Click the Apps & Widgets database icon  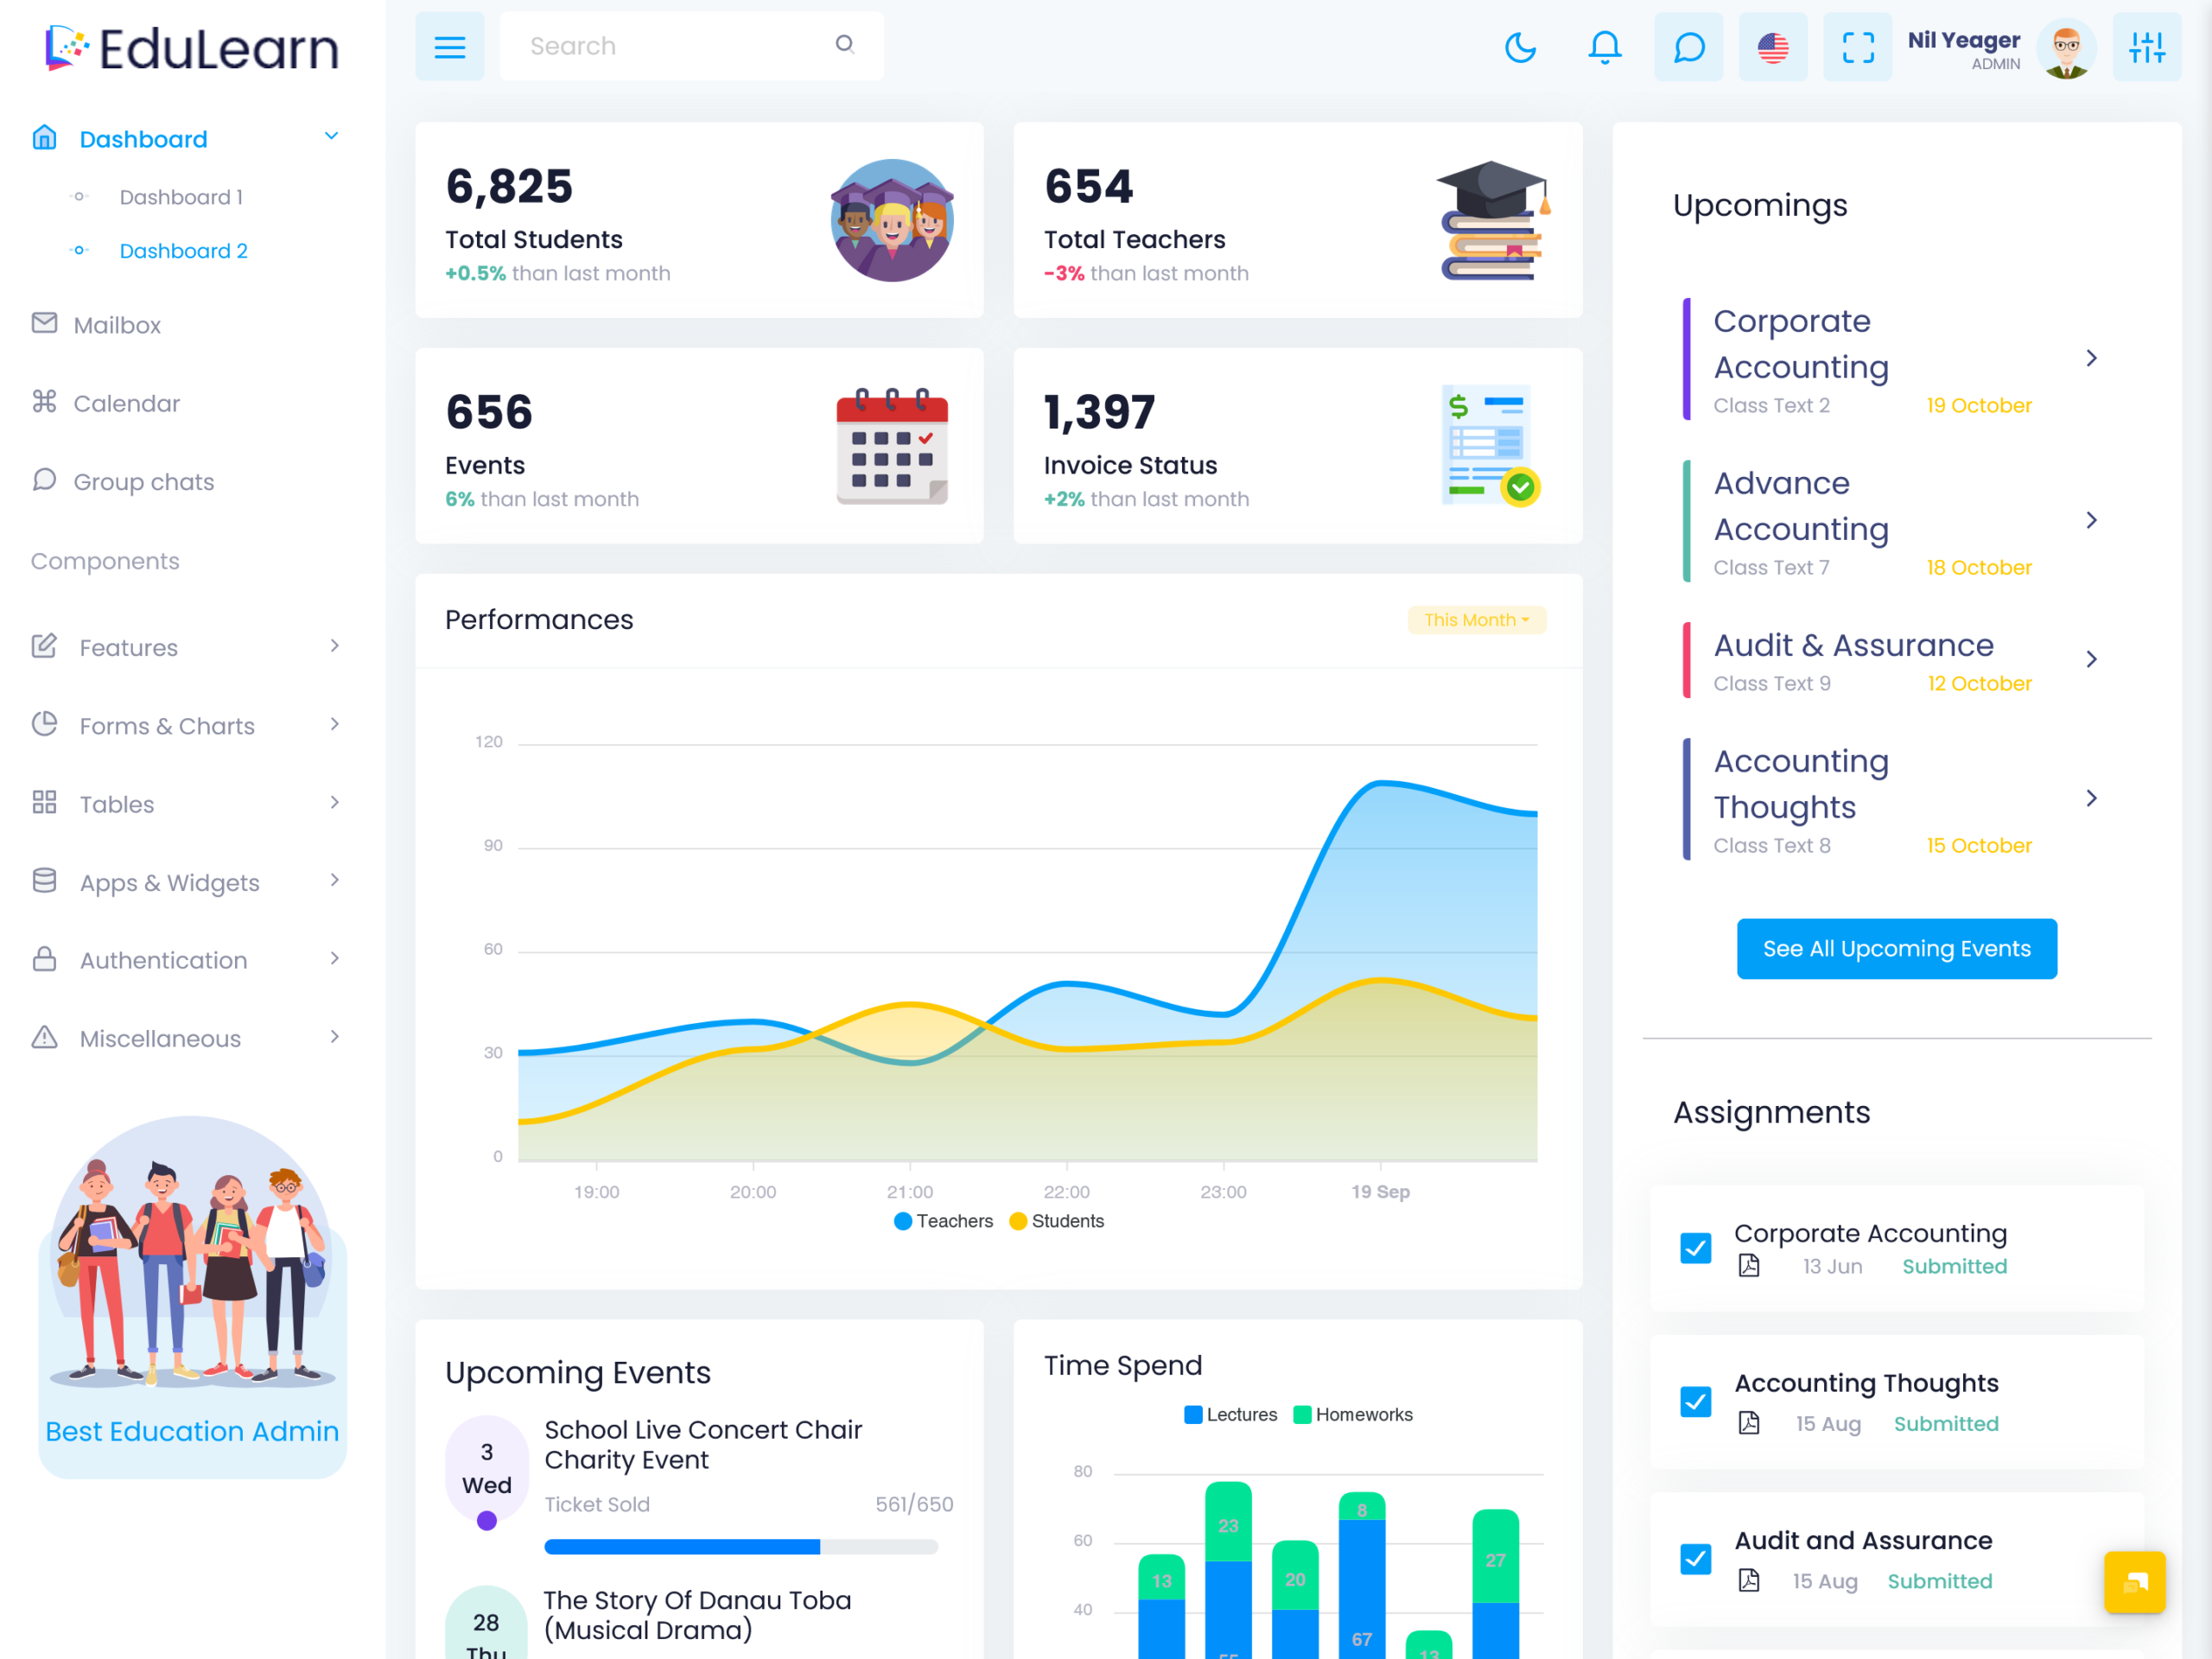coord(44,880)
